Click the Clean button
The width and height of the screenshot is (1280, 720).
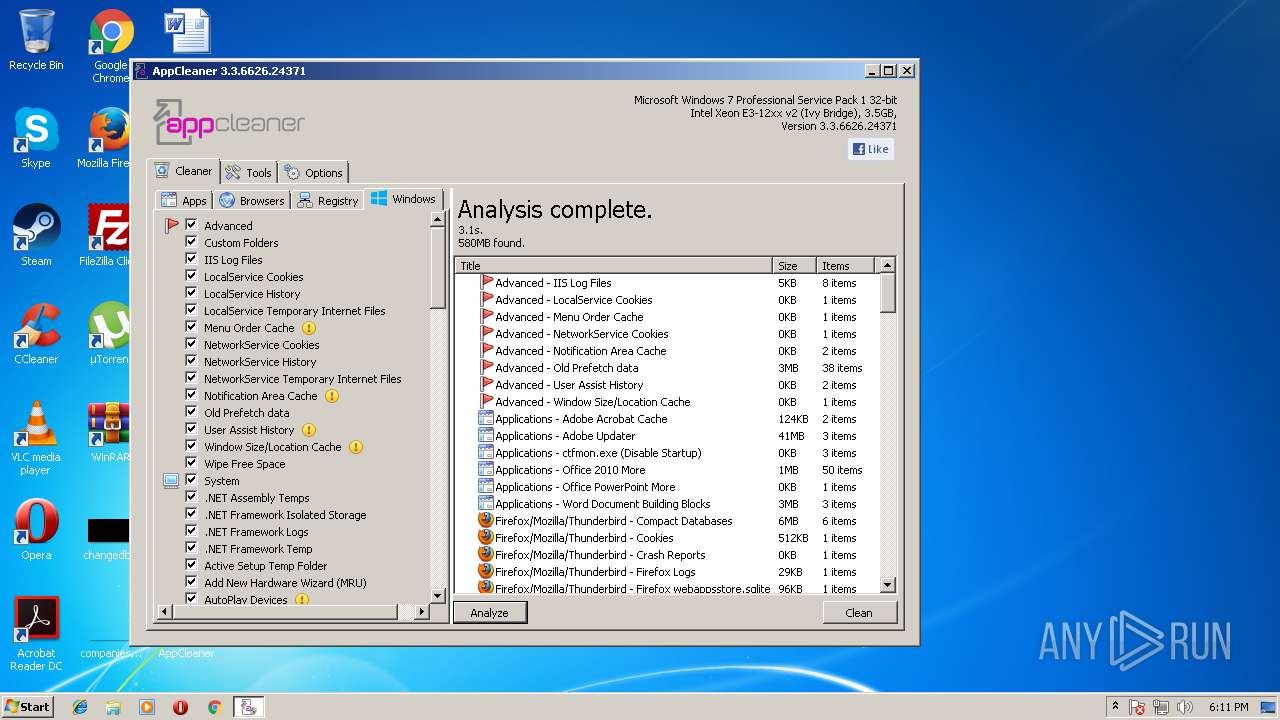pos(859,612)
